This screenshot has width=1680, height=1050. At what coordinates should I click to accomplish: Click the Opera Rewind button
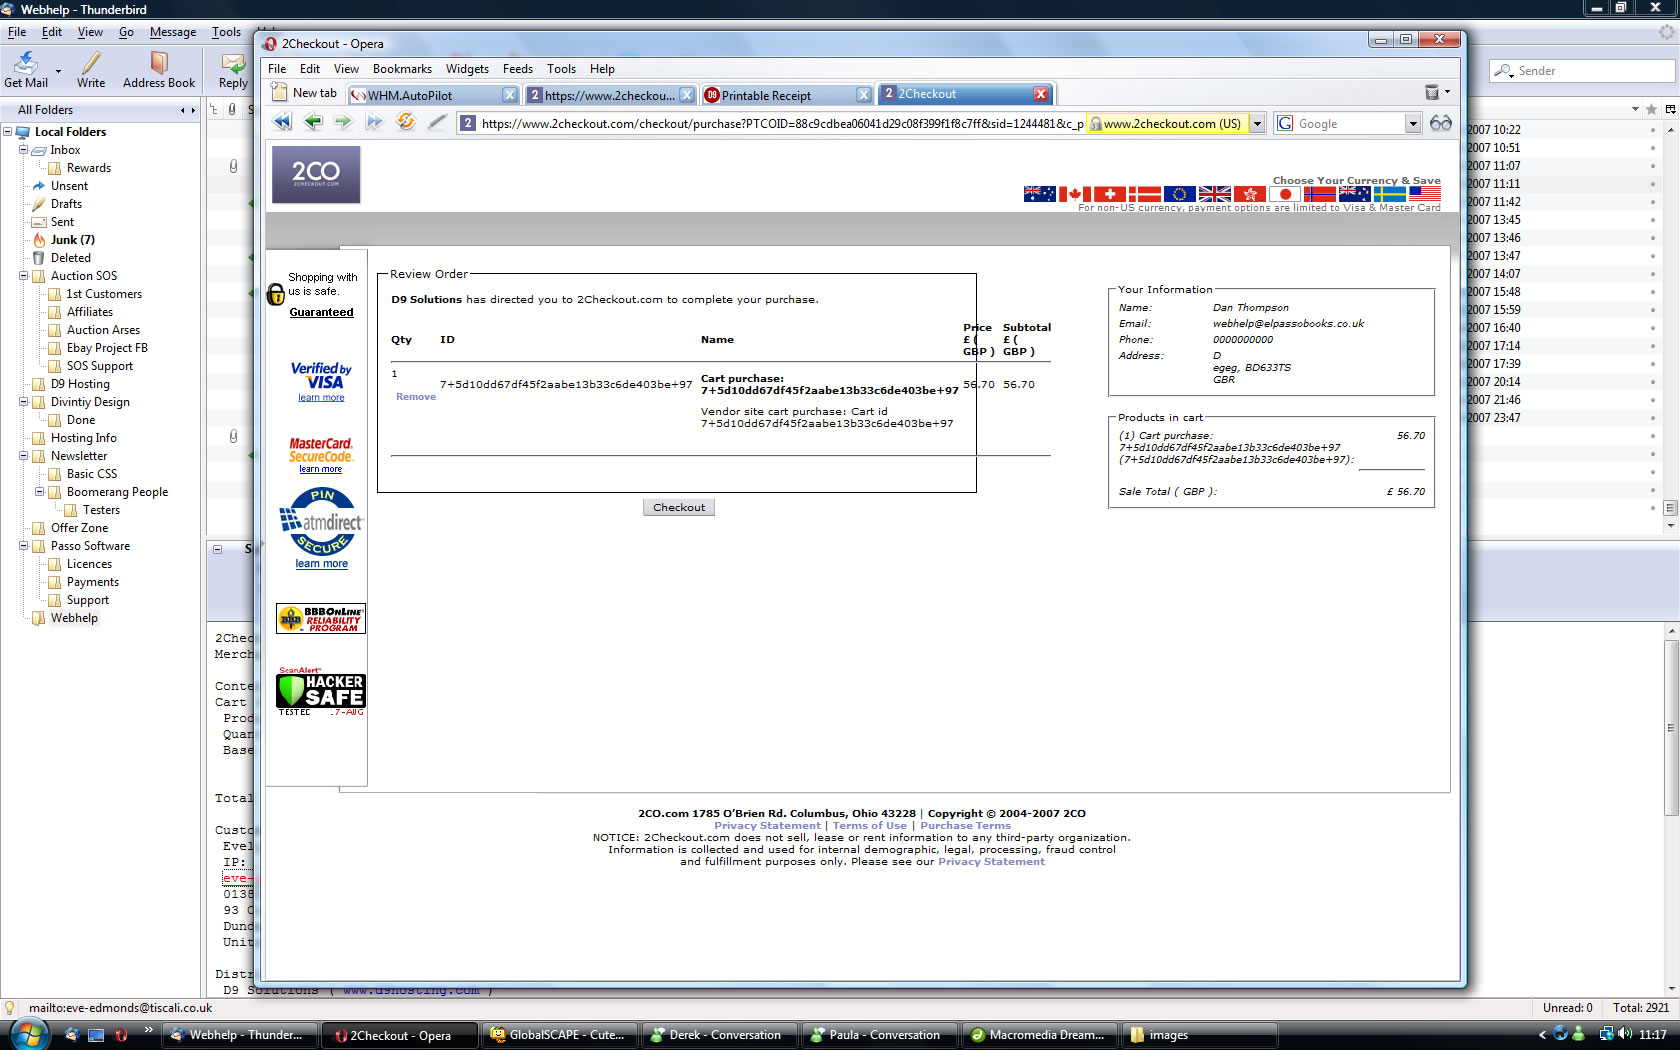(x=283, y=122)
